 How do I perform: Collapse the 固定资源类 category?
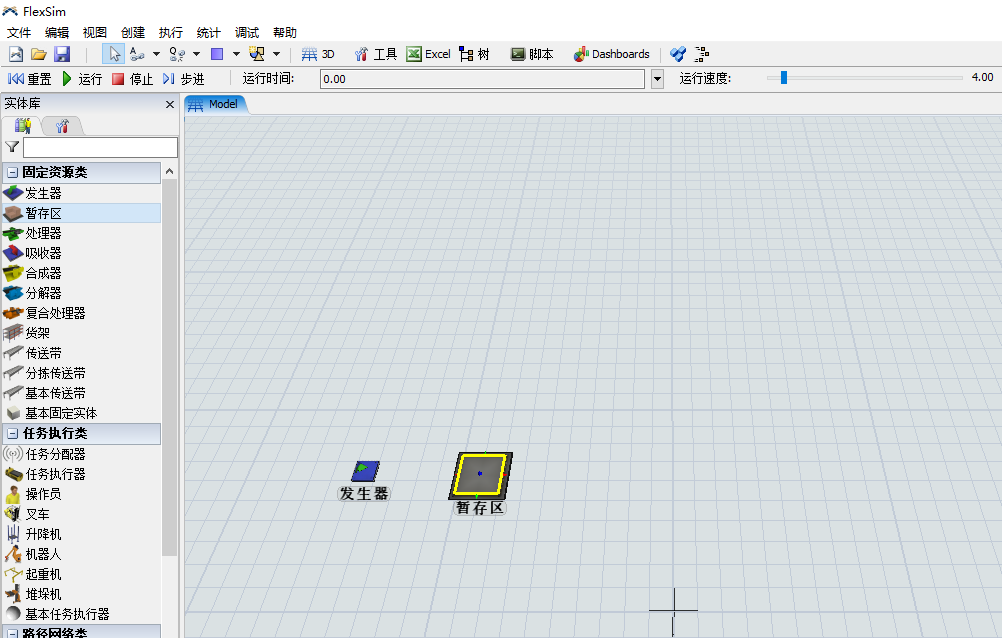pyautogui.click(x=13, y=173)
